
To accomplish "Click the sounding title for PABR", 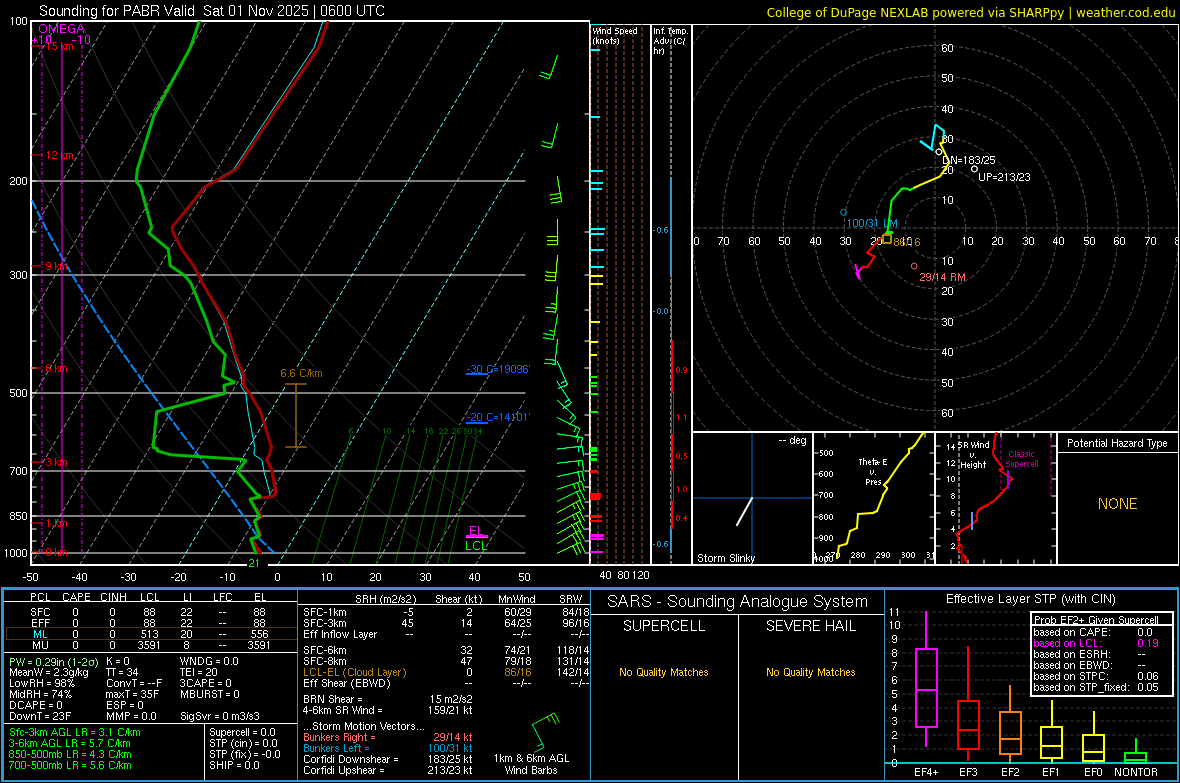I will [211, 11].
